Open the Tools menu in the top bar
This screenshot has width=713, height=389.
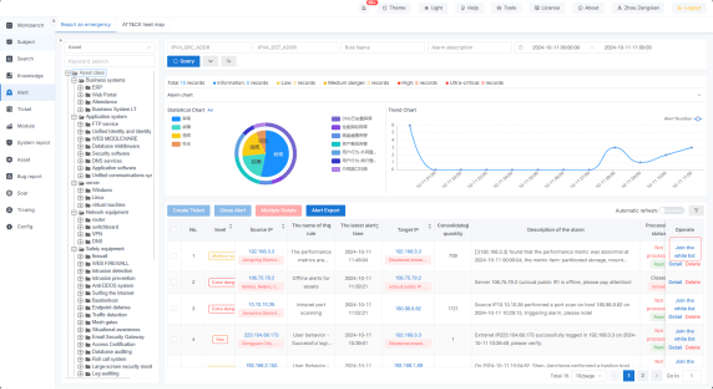507,8
